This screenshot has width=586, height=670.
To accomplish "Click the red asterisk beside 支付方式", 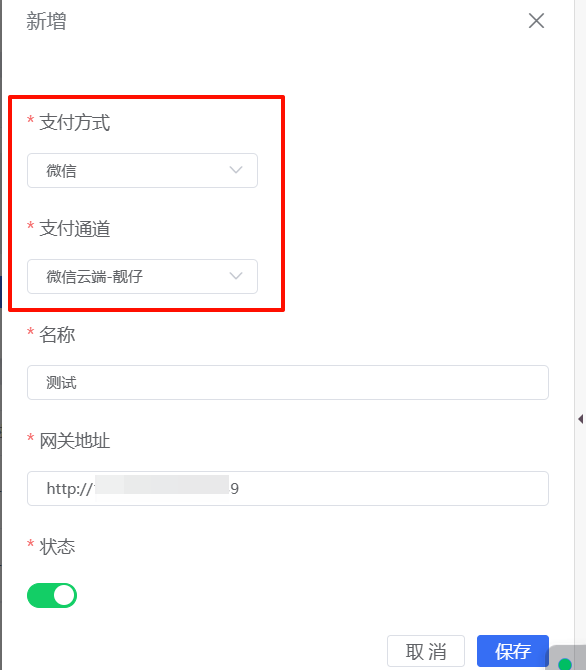I will (30, 120).
